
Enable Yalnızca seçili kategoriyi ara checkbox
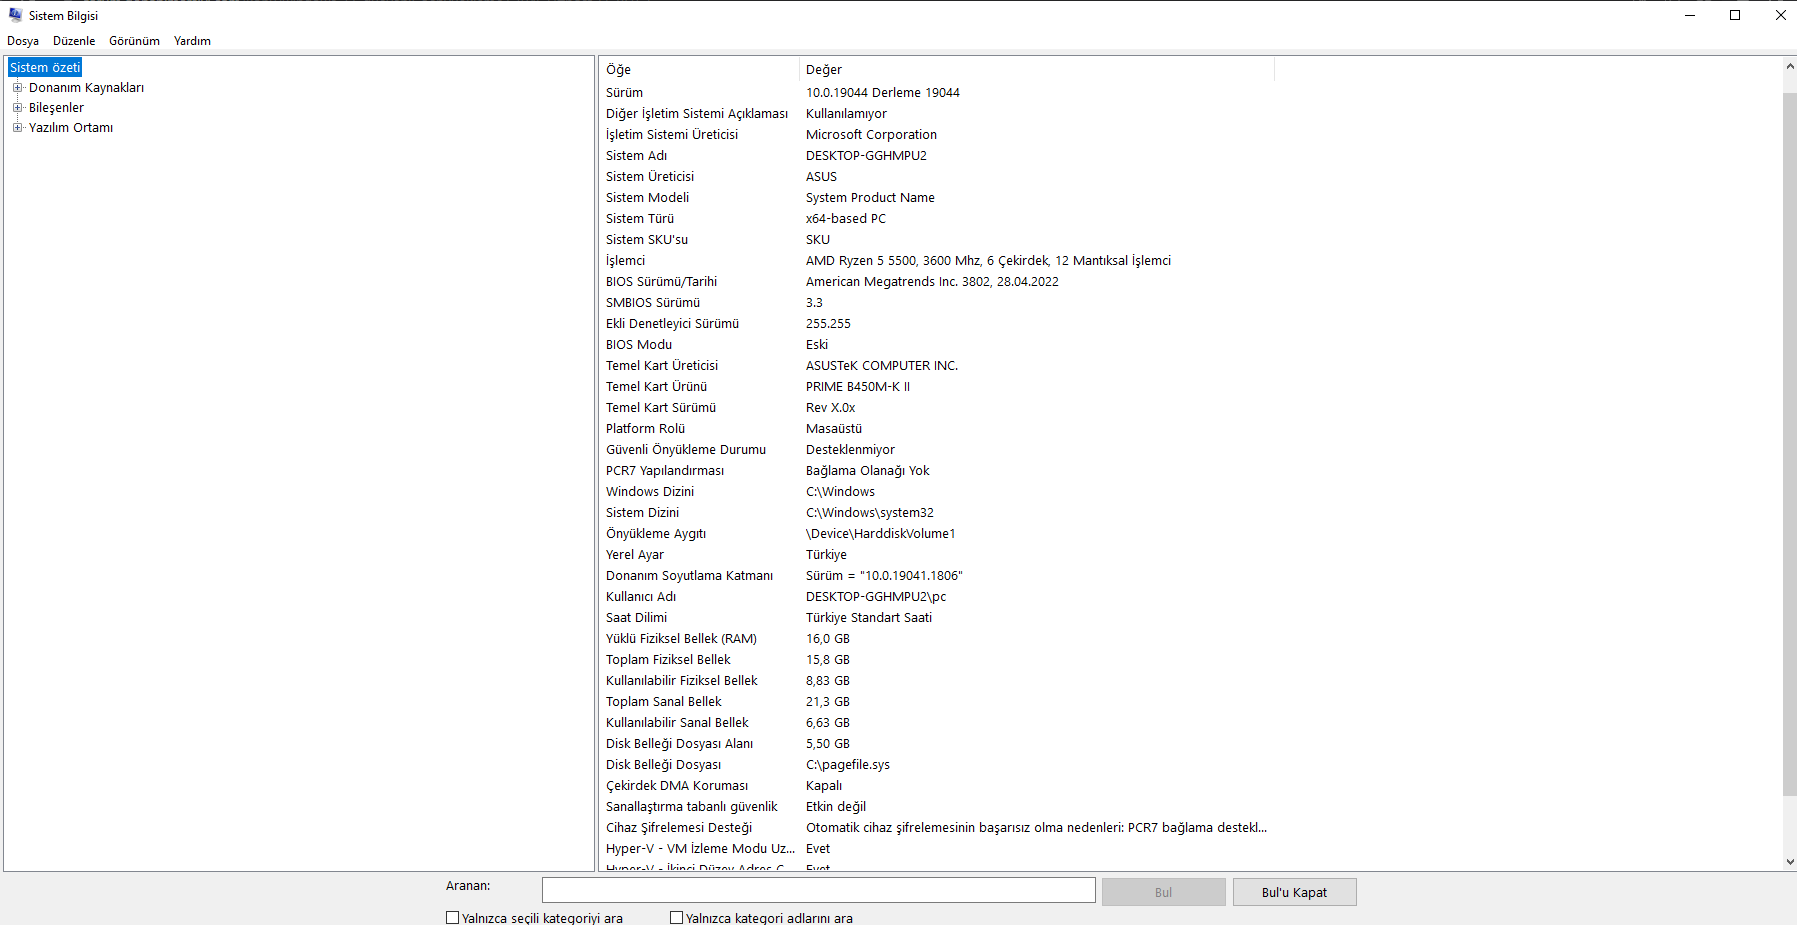pyautogui.click(x=452, y=918)
